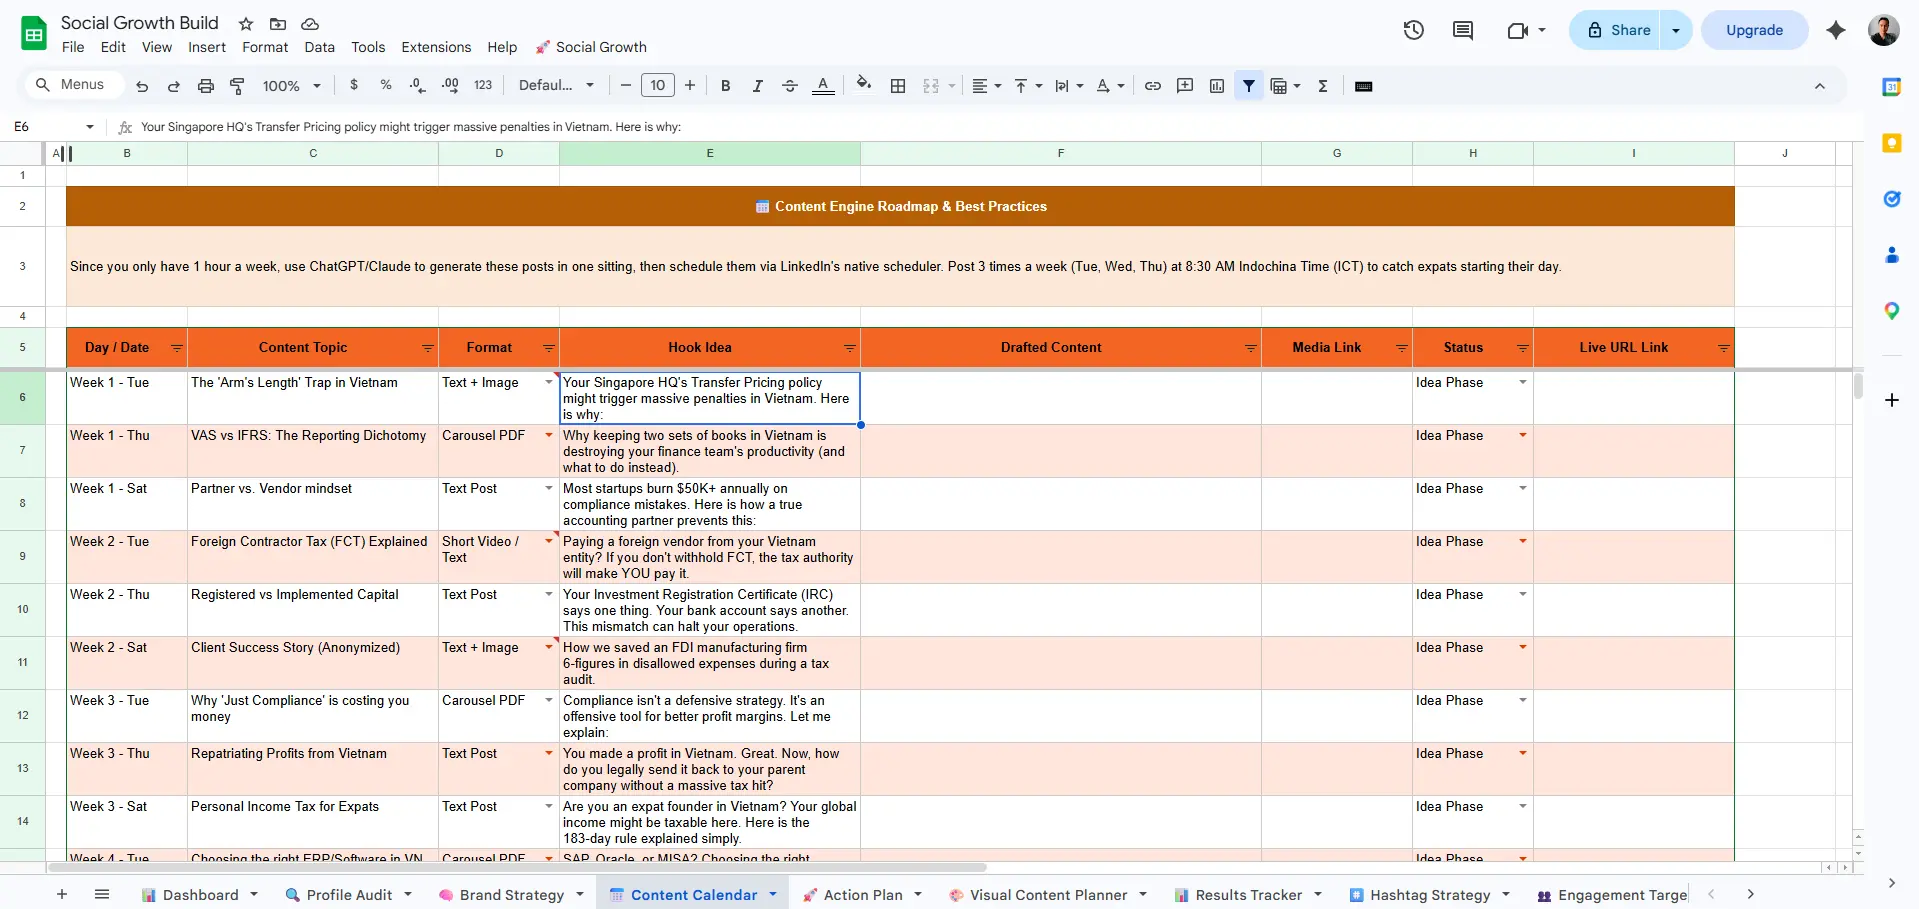Click the Insert chart icon

click(1217, 86)
